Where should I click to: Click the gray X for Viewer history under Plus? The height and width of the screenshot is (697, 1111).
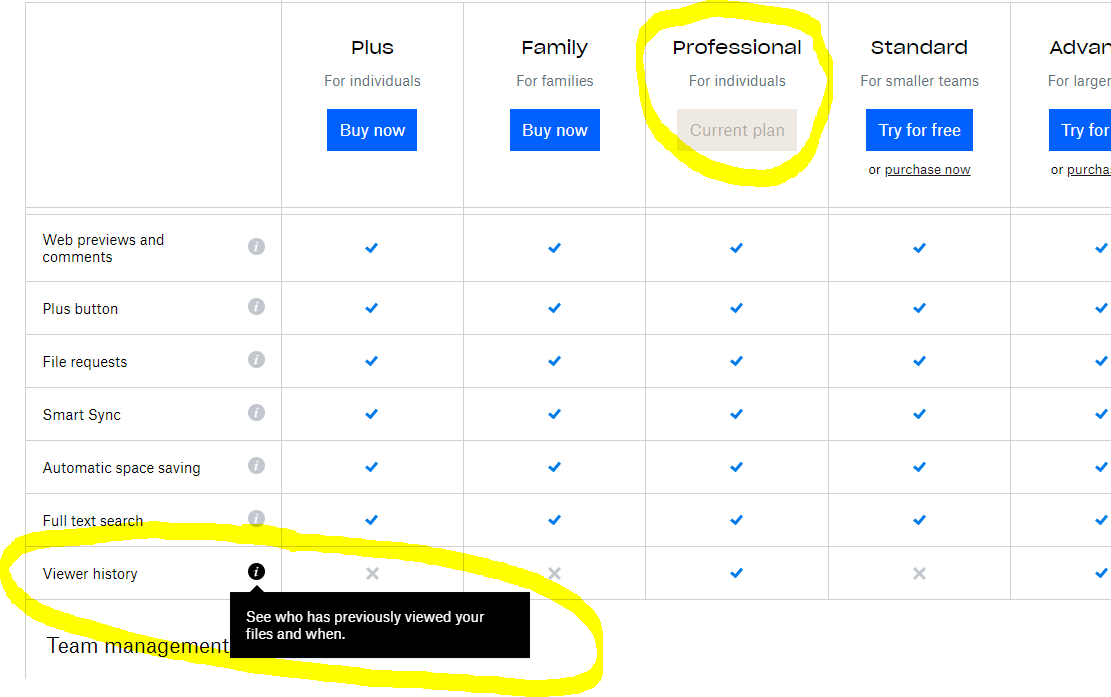tap(372, 573)
